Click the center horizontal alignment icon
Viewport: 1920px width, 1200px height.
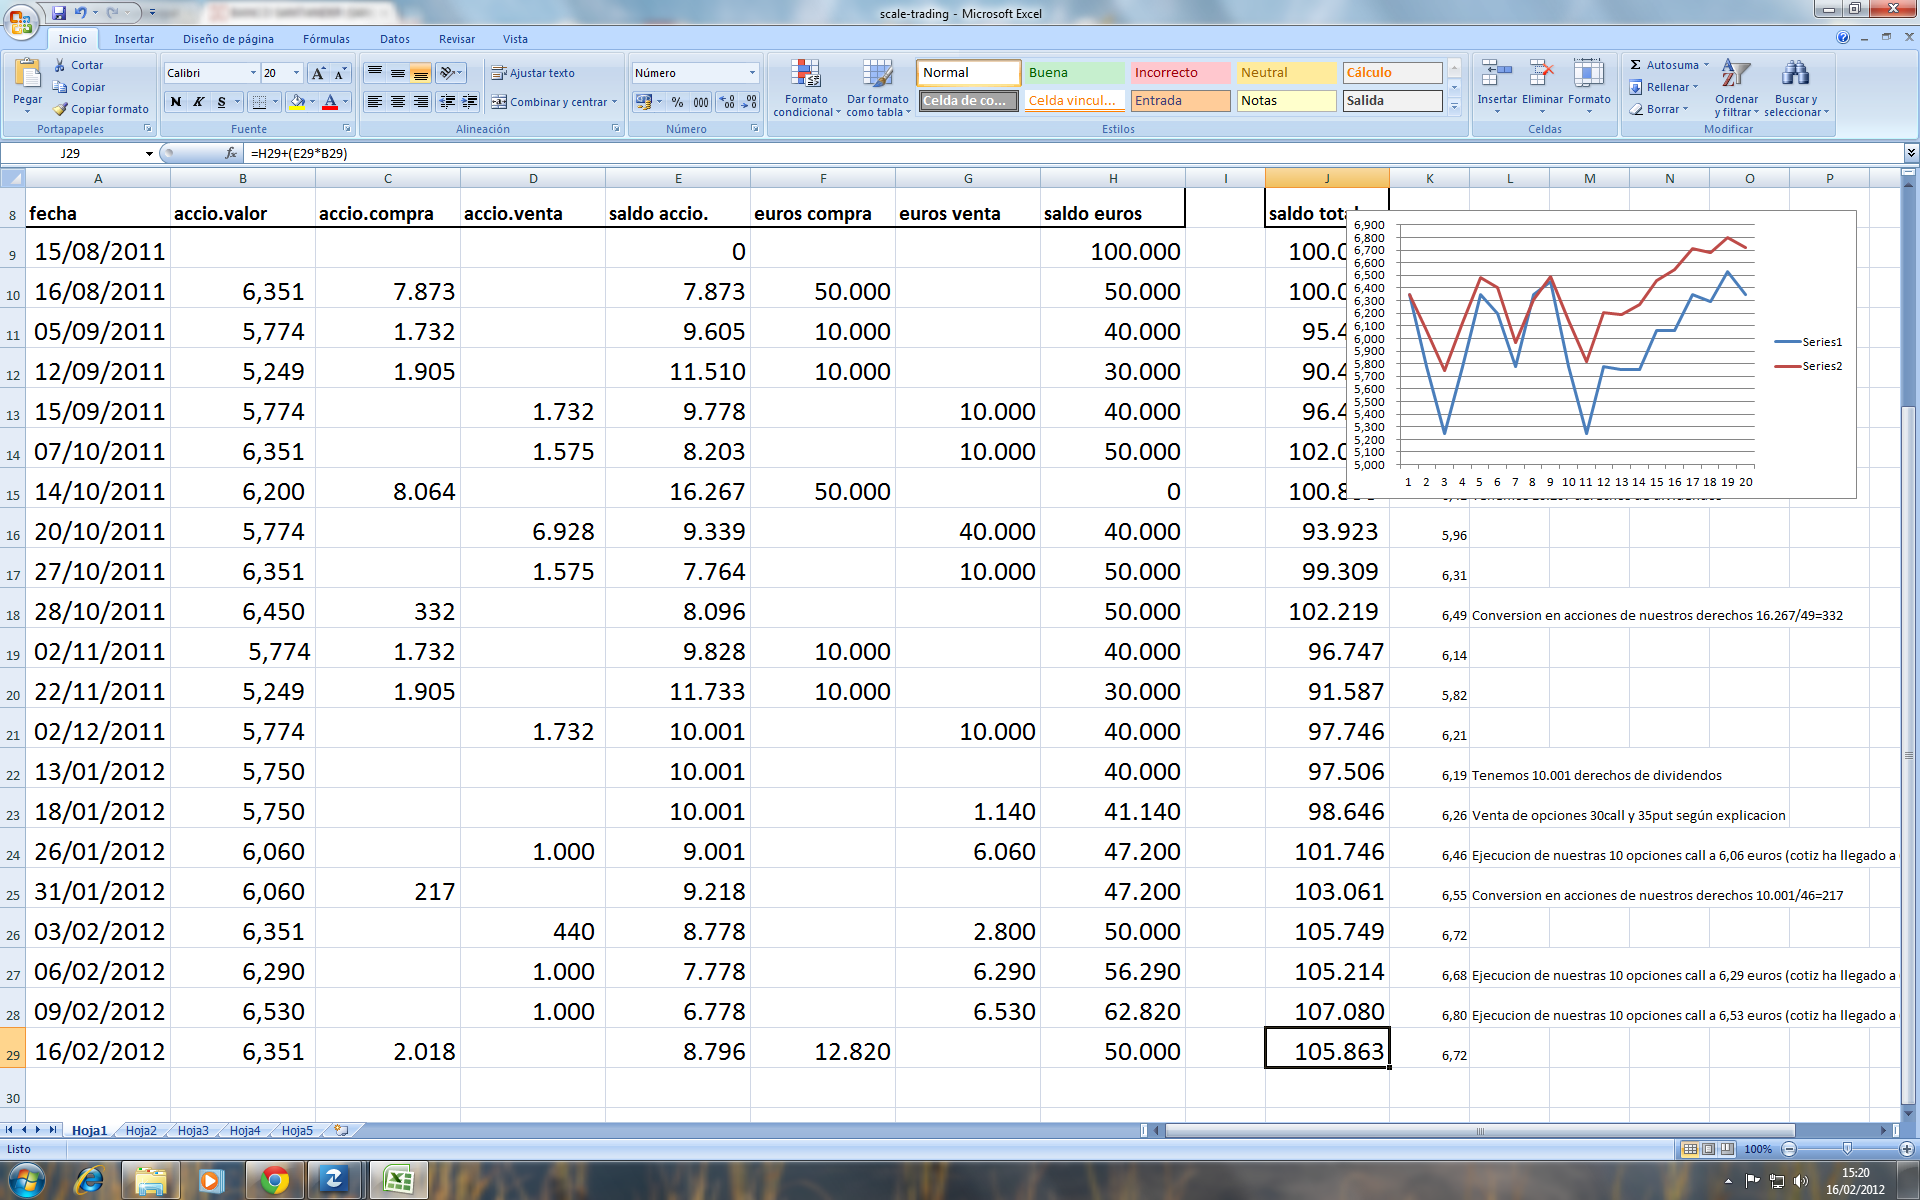398,102
